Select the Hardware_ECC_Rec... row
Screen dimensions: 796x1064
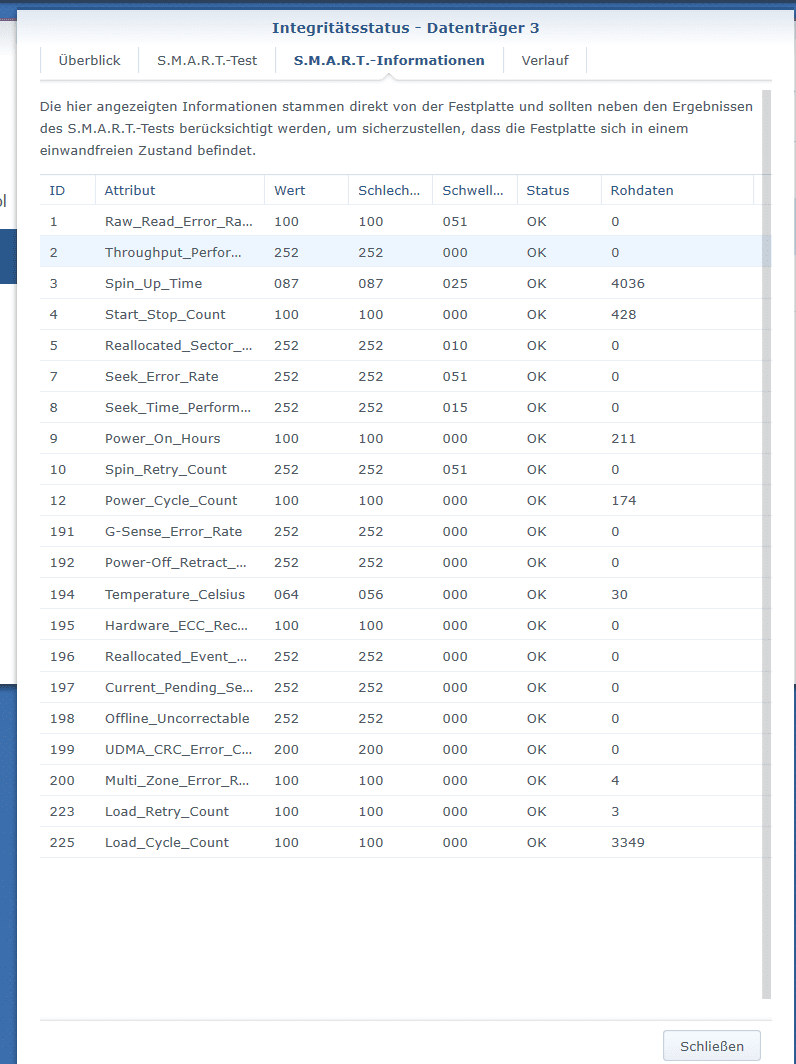[x=405, y=626]
